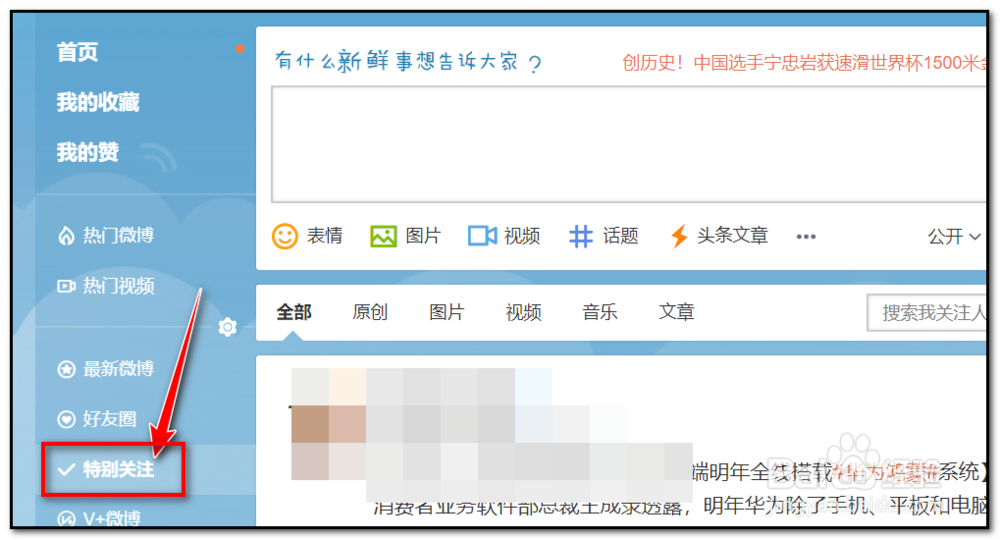1000x540 pixels.
Task: Open 我的赞 likes page
Action: tap(87, 152)
